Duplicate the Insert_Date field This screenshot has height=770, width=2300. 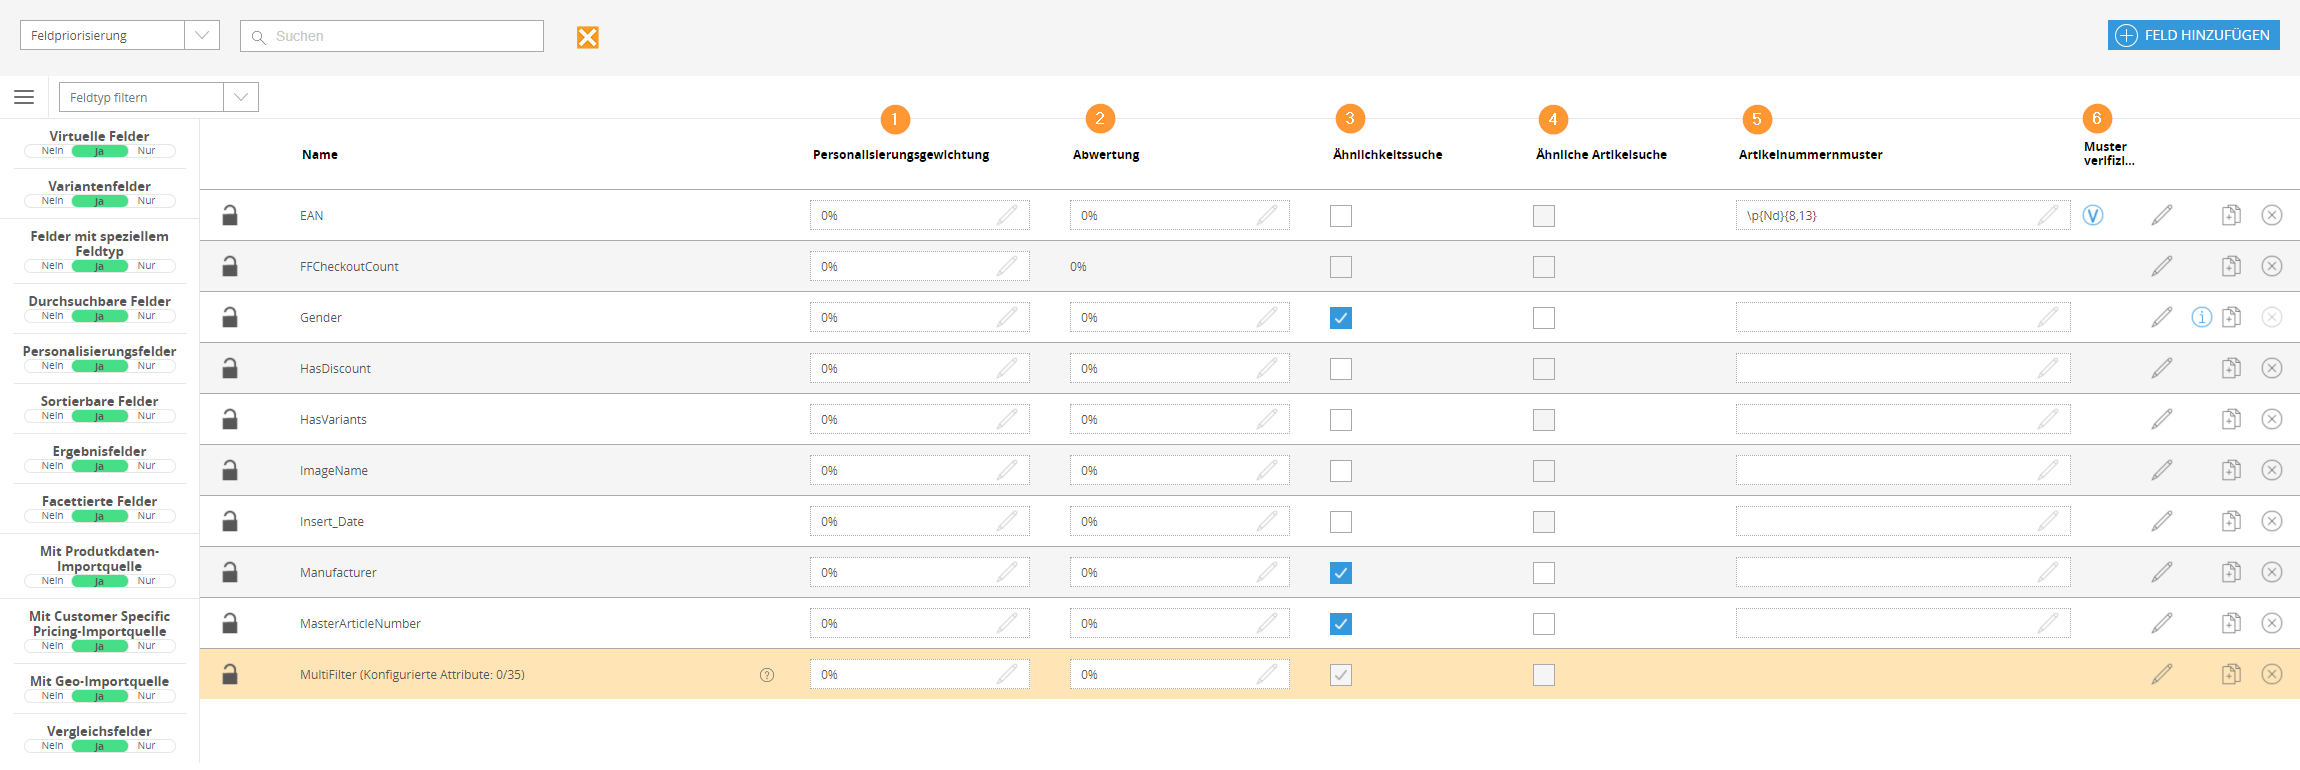pos(2231,521)
